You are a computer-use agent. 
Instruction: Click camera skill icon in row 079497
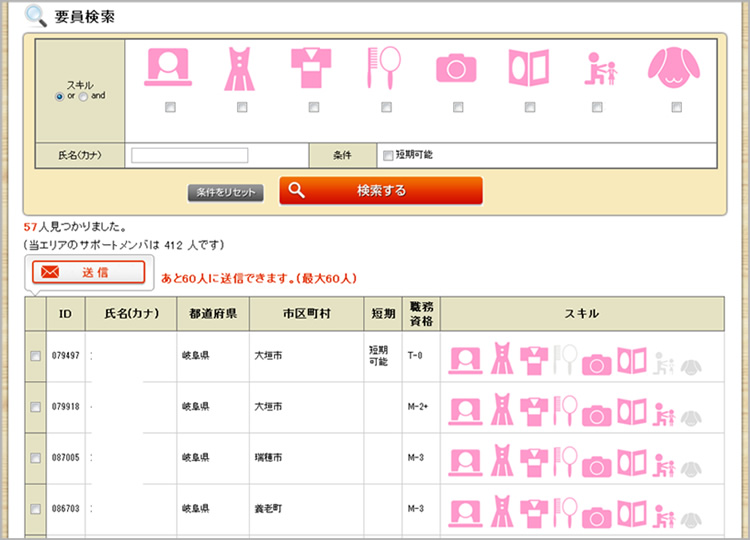(x=596, y=364)
